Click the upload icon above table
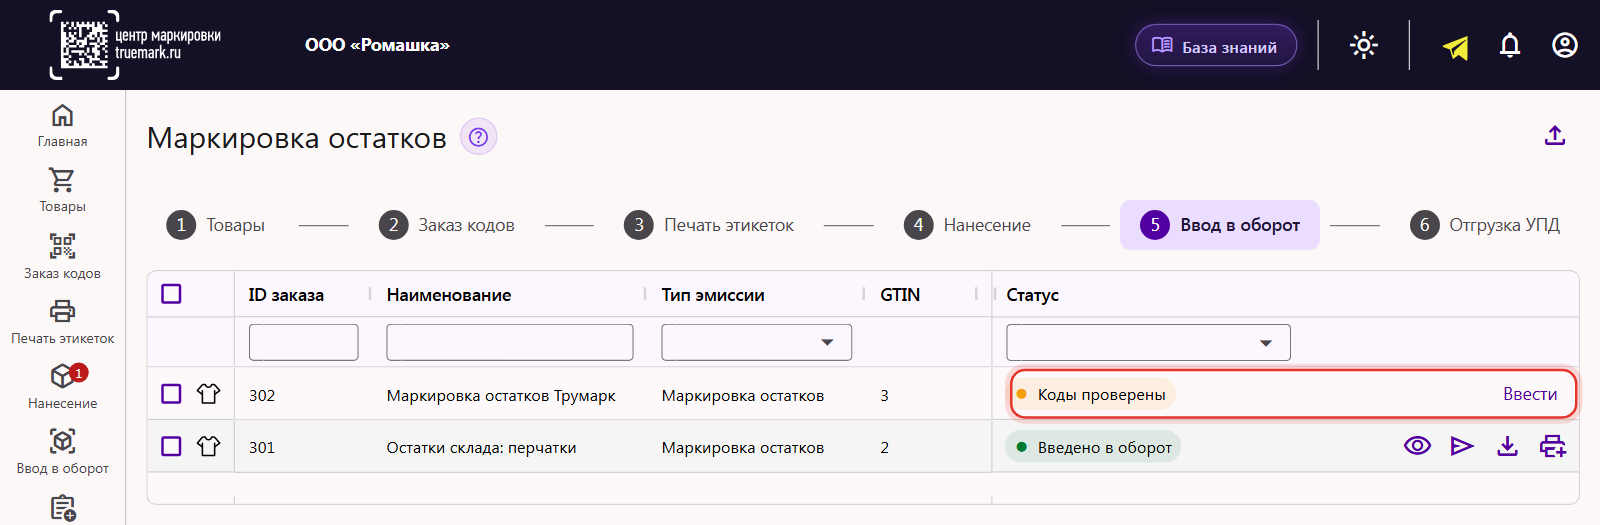 coord(1555,135)
